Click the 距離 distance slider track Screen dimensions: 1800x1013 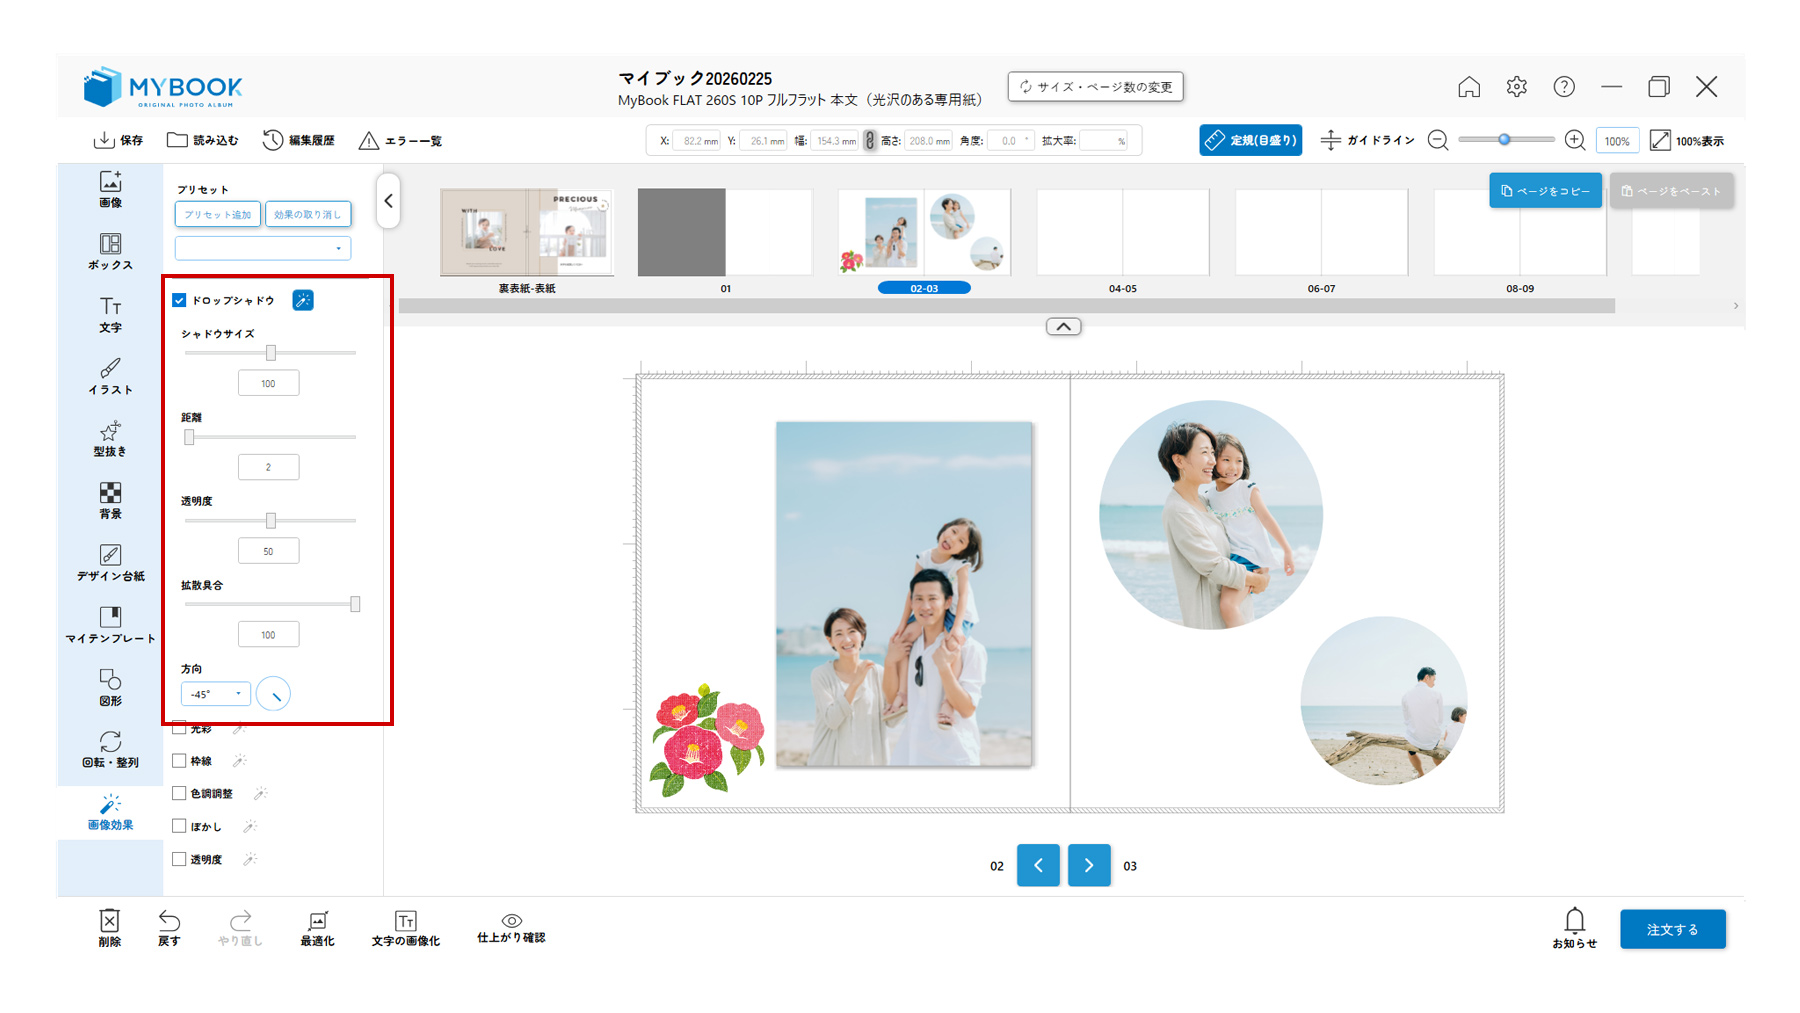coord(270,437)
